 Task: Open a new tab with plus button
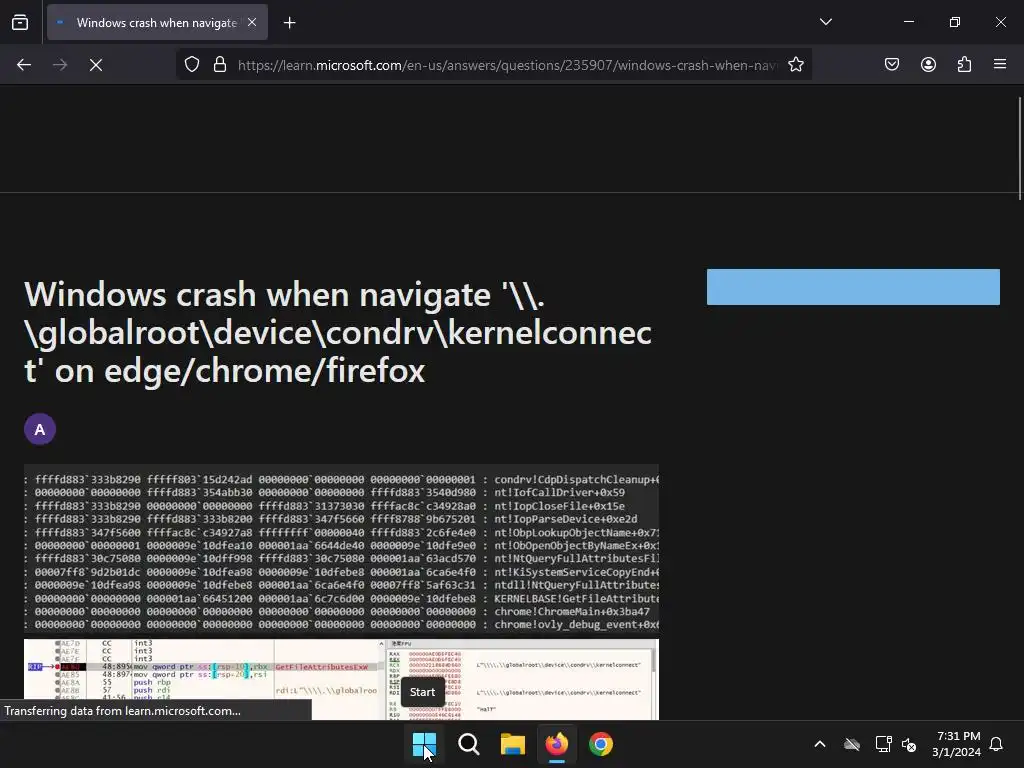(289, 23)
